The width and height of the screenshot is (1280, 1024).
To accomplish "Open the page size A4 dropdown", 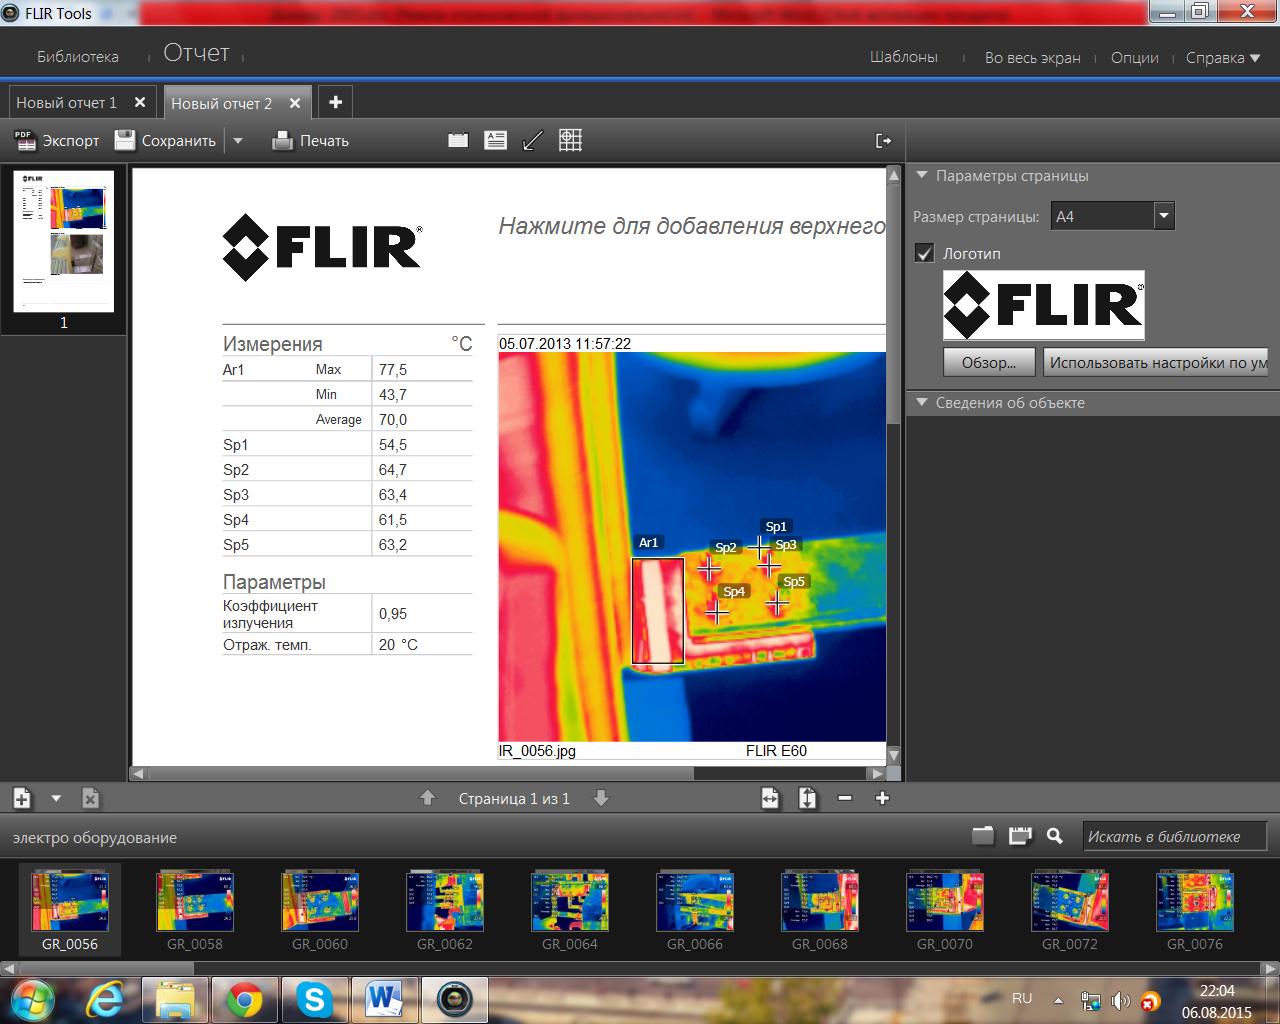I will pos(1163,216).
